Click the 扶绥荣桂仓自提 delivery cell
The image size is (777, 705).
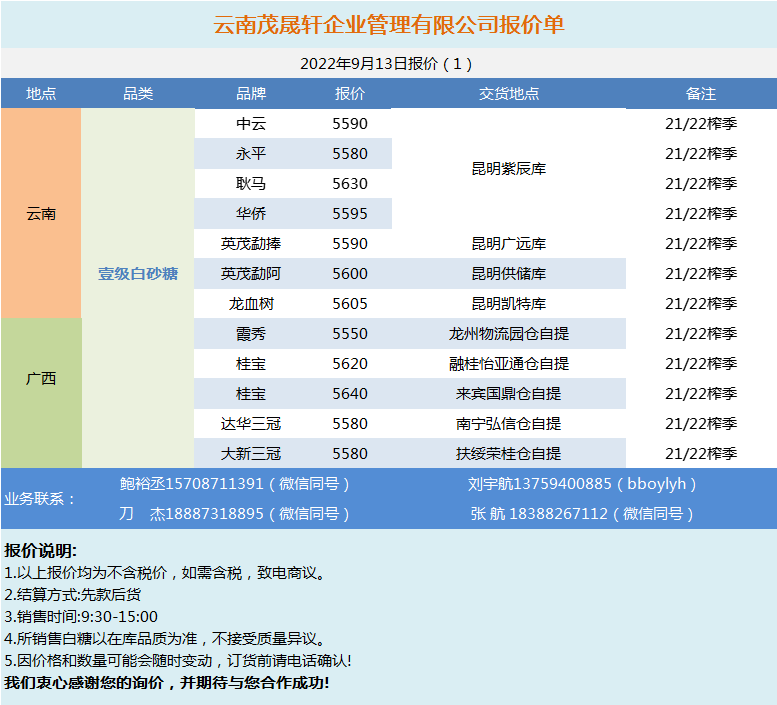tap(508, 454)
